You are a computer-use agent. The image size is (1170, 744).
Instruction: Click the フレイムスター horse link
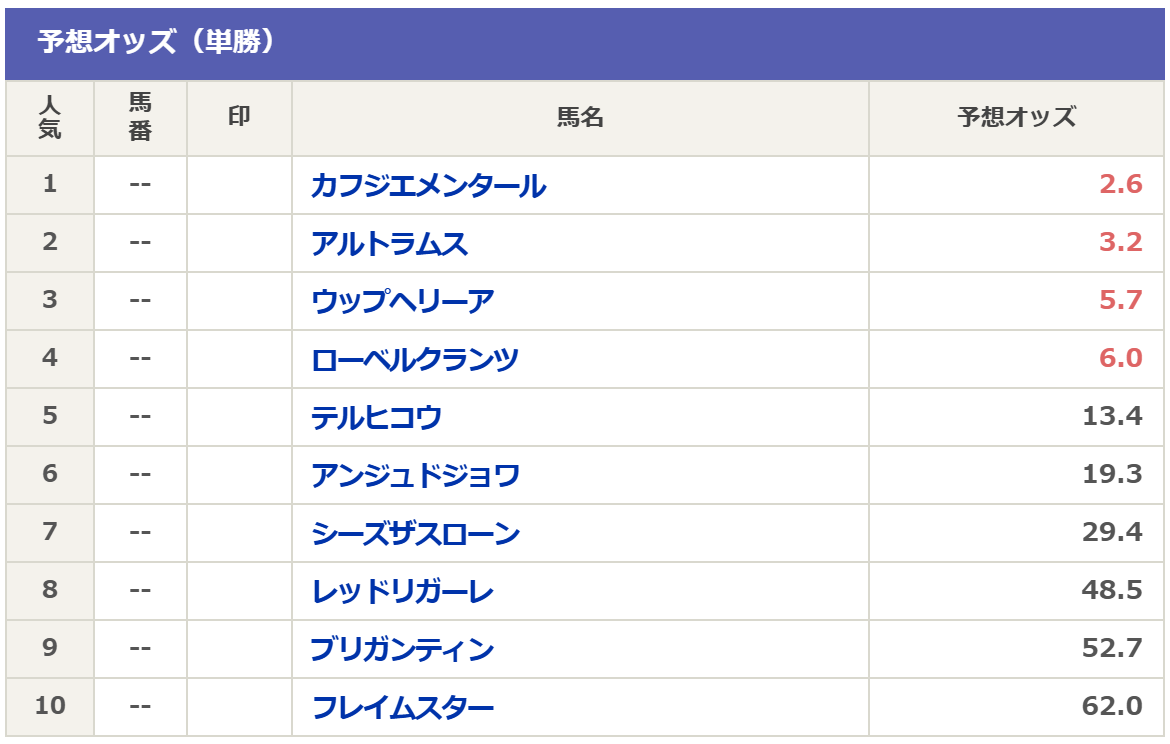click(402, 707)
